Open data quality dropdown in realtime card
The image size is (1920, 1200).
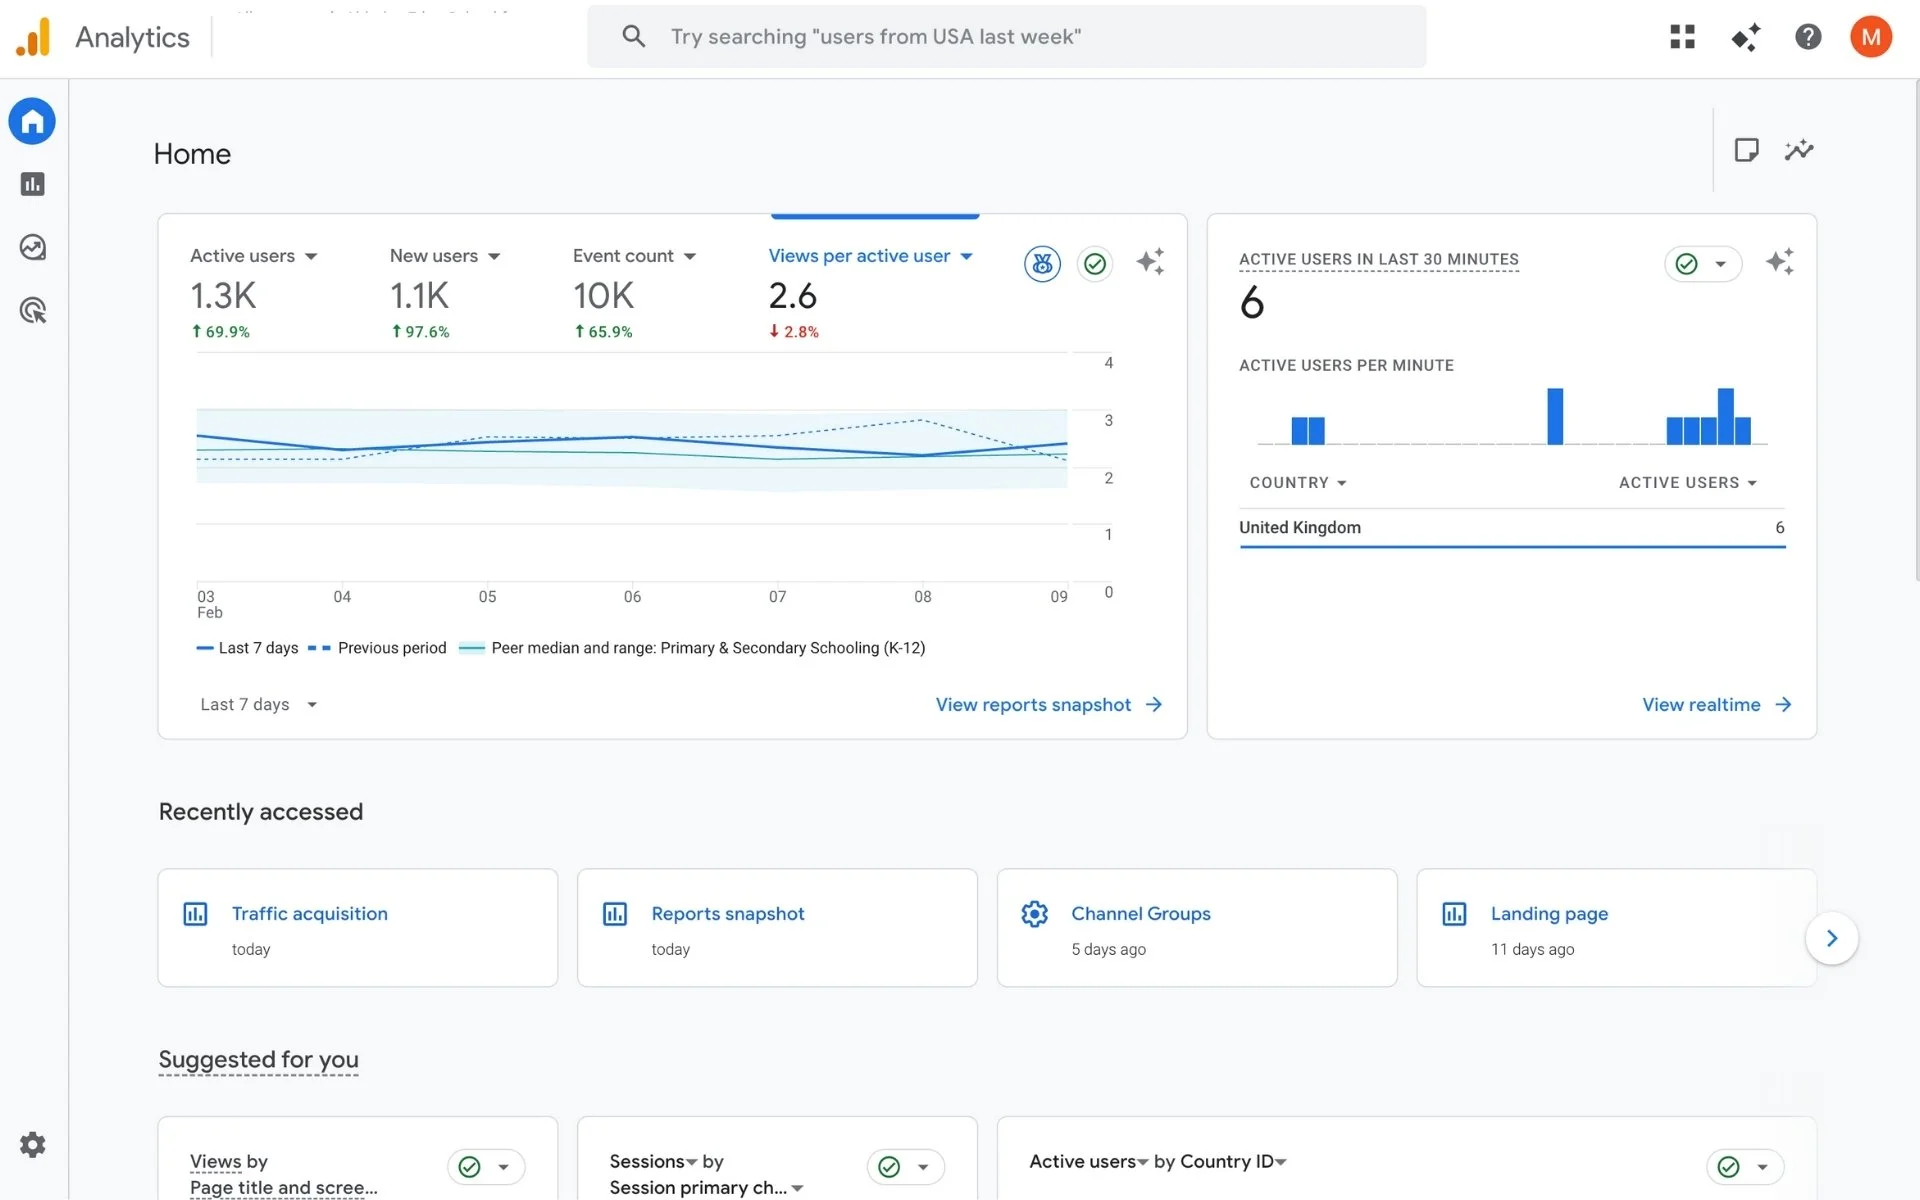[x=1720, y=264]
